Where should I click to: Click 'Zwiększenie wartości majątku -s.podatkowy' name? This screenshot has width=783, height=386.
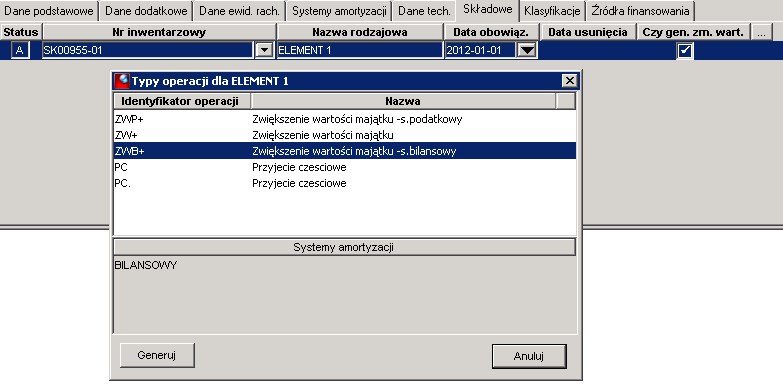click(357, 119)
